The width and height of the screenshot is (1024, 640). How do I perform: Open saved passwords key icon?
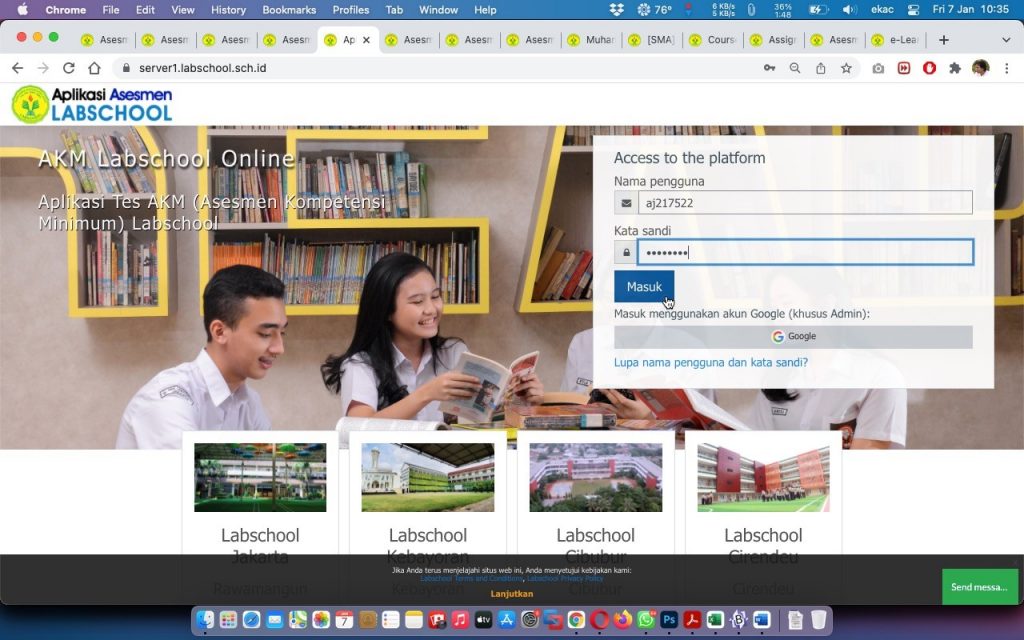[x=769, y=68]
